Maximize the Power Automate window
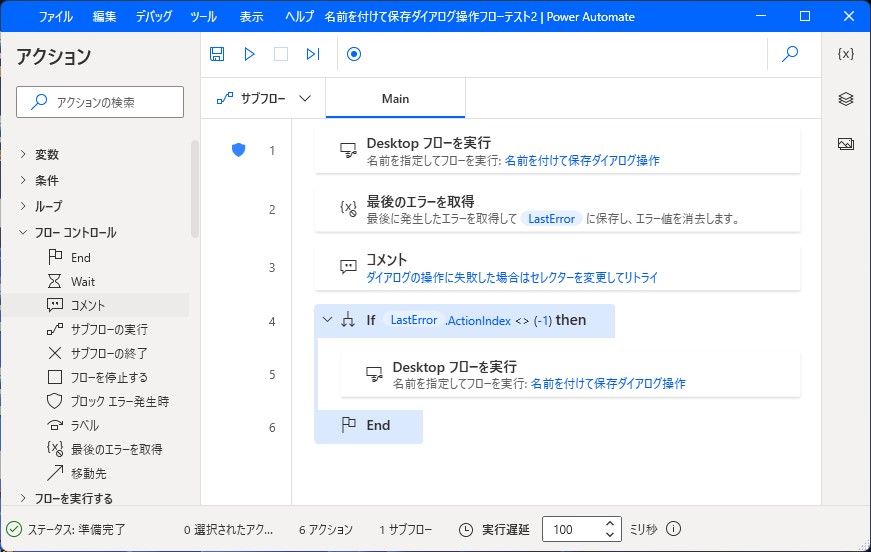The height and width of the screenshot is (552, 871). tap(804, 16)
